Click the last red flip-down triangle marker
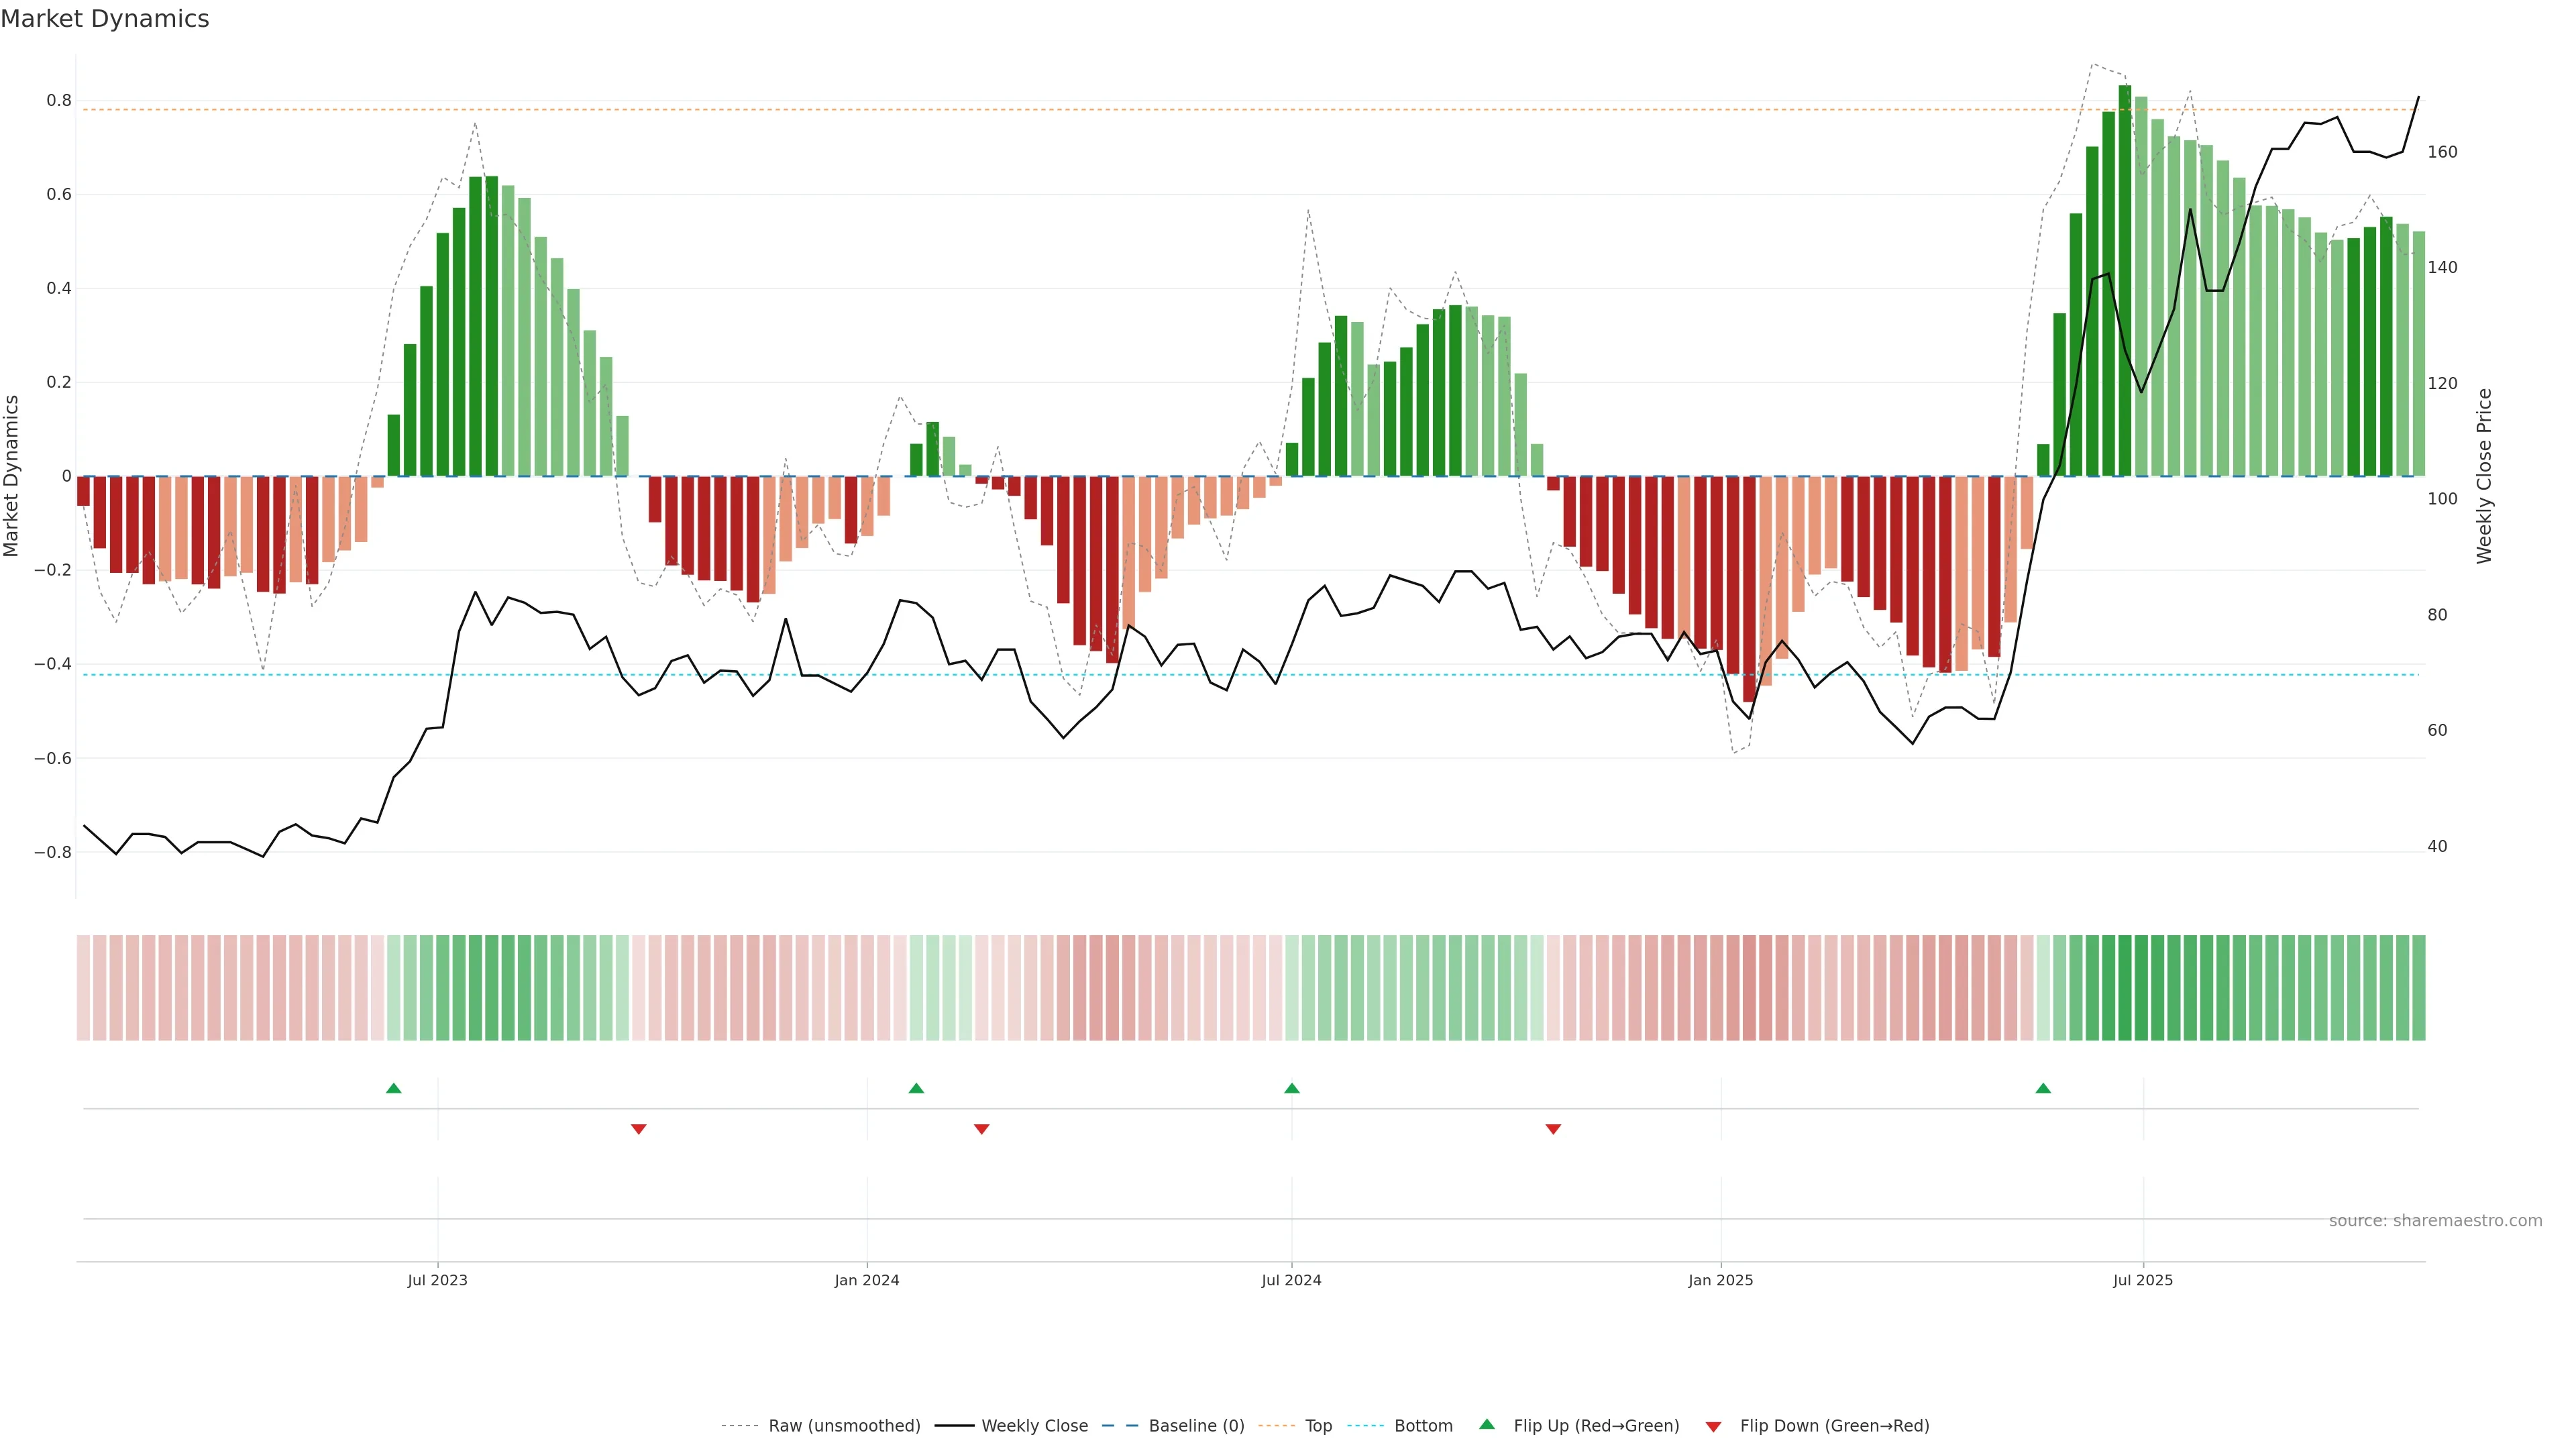This screenshot has height=1449, width=2576. [x=1553, y=1129]
